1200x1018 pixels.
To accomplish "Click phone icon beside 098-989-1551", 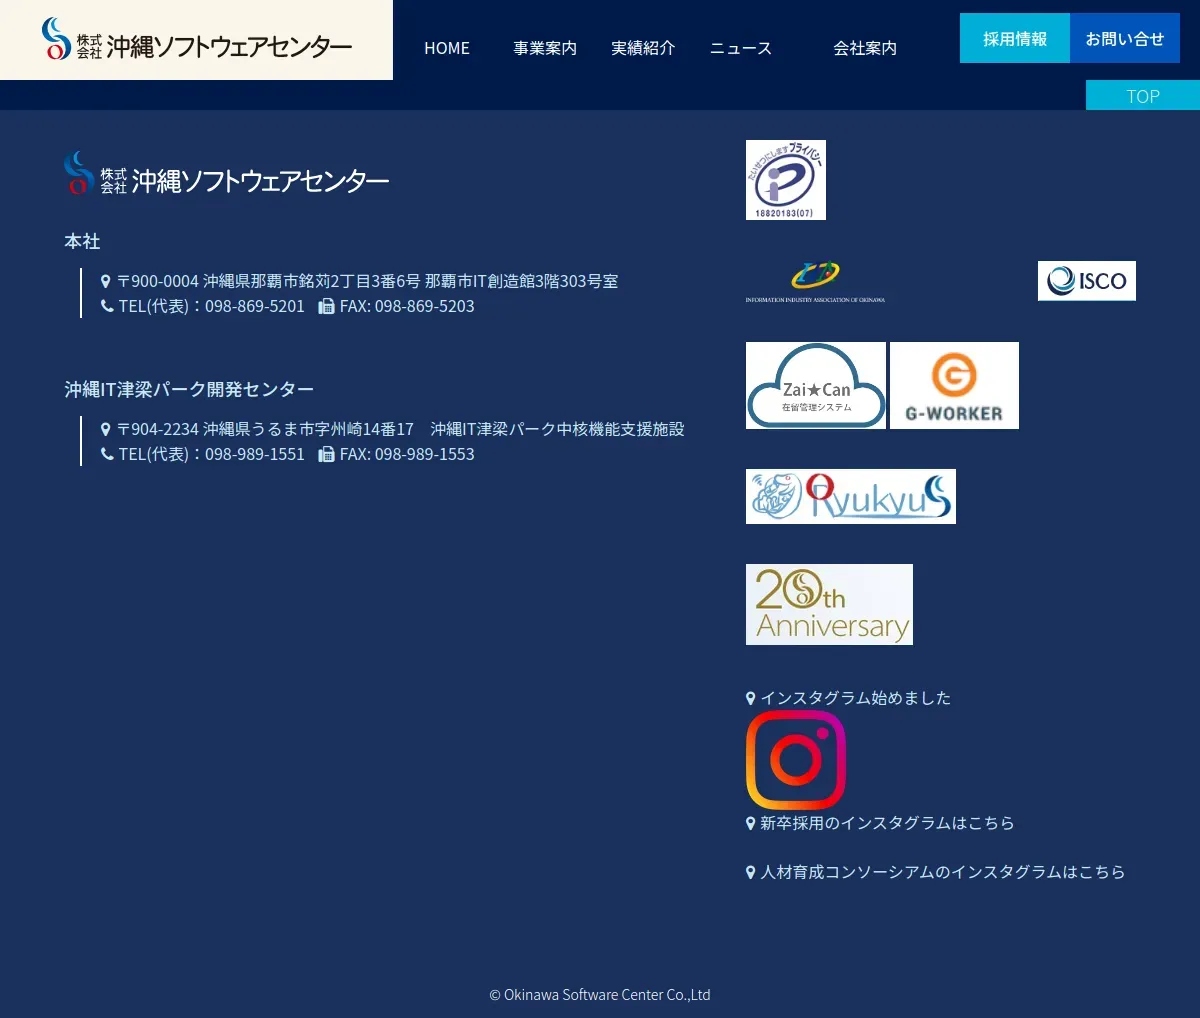I will coord(107,454).
